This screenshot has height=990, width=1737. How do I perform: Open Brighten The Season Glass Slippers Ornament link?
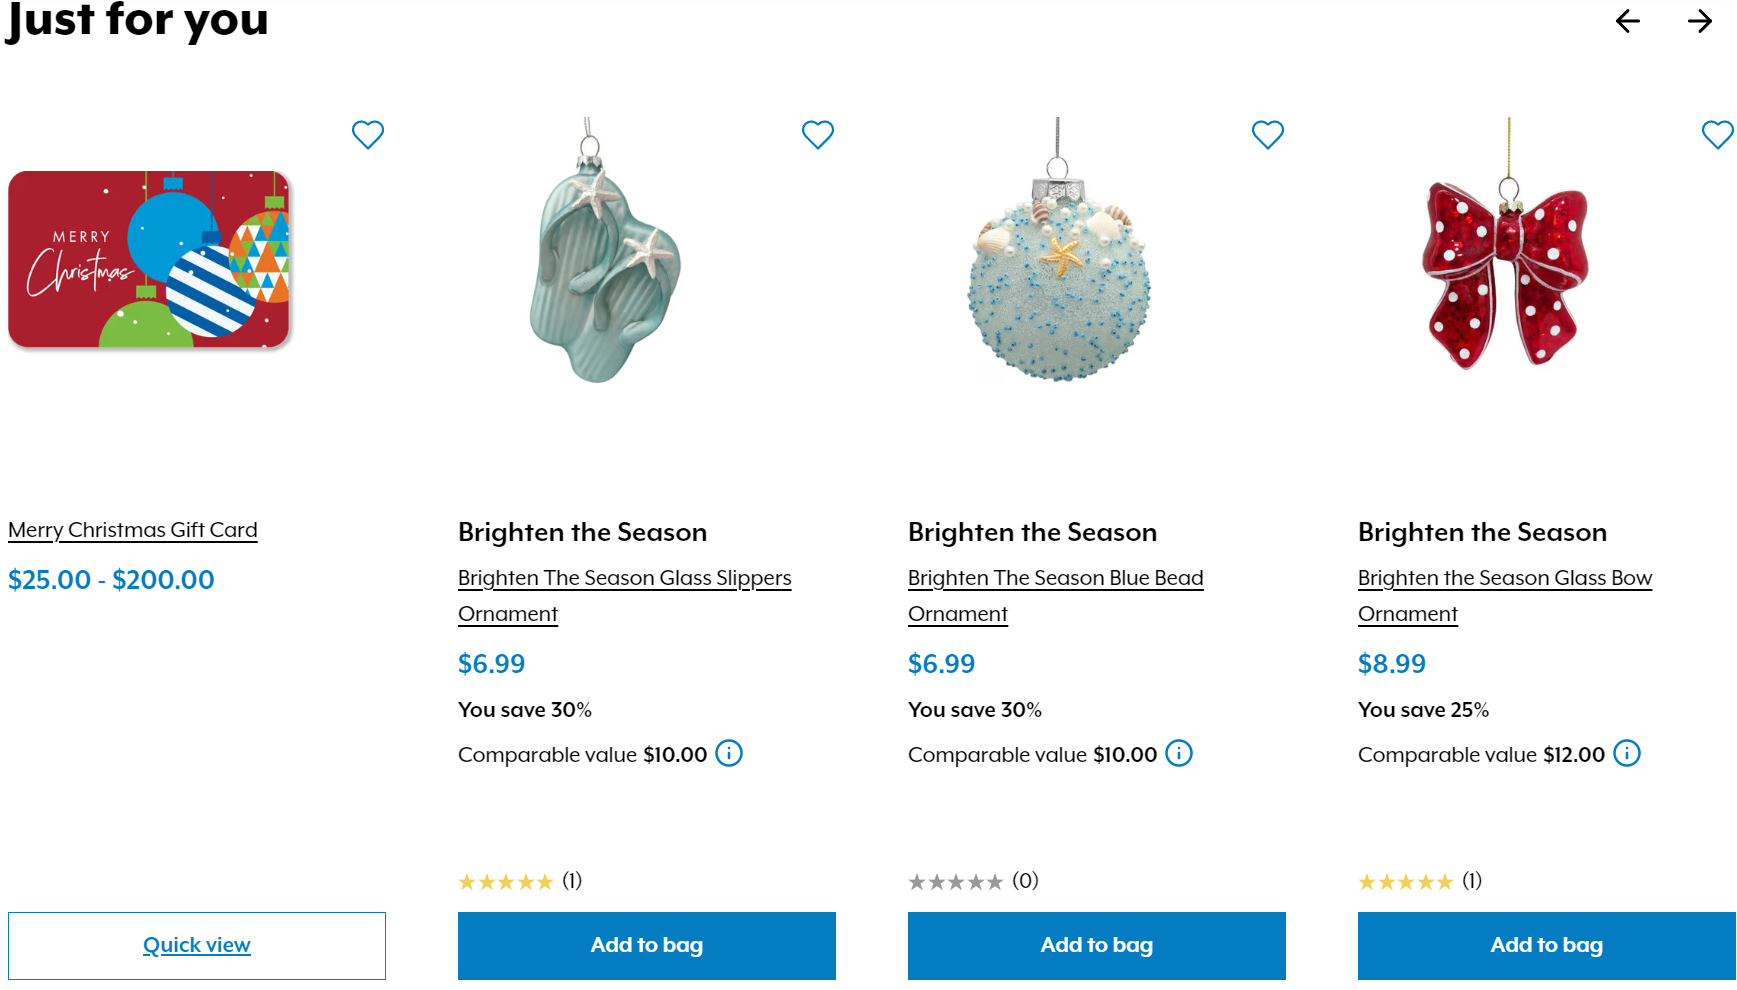(624, 578)
